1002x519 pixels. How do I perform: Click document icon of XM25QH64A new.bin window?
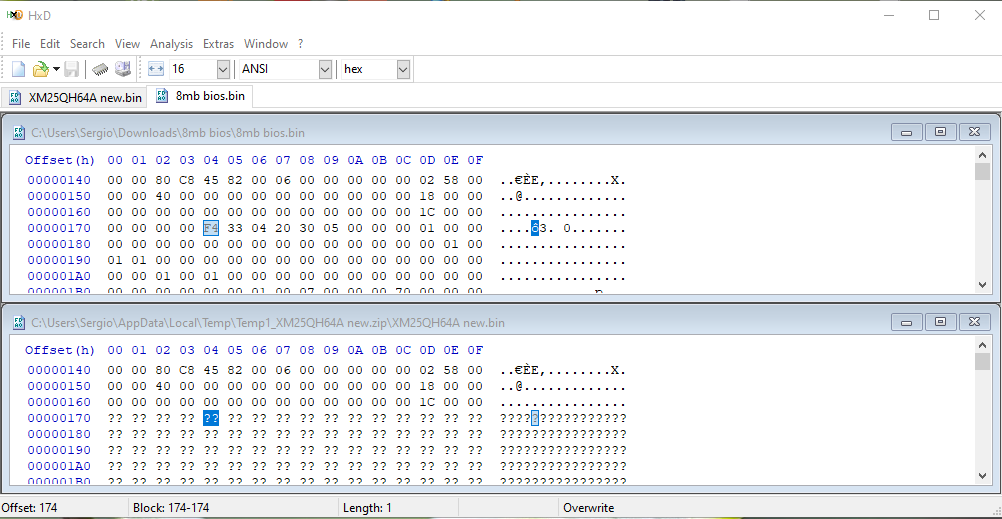point(19,323)
